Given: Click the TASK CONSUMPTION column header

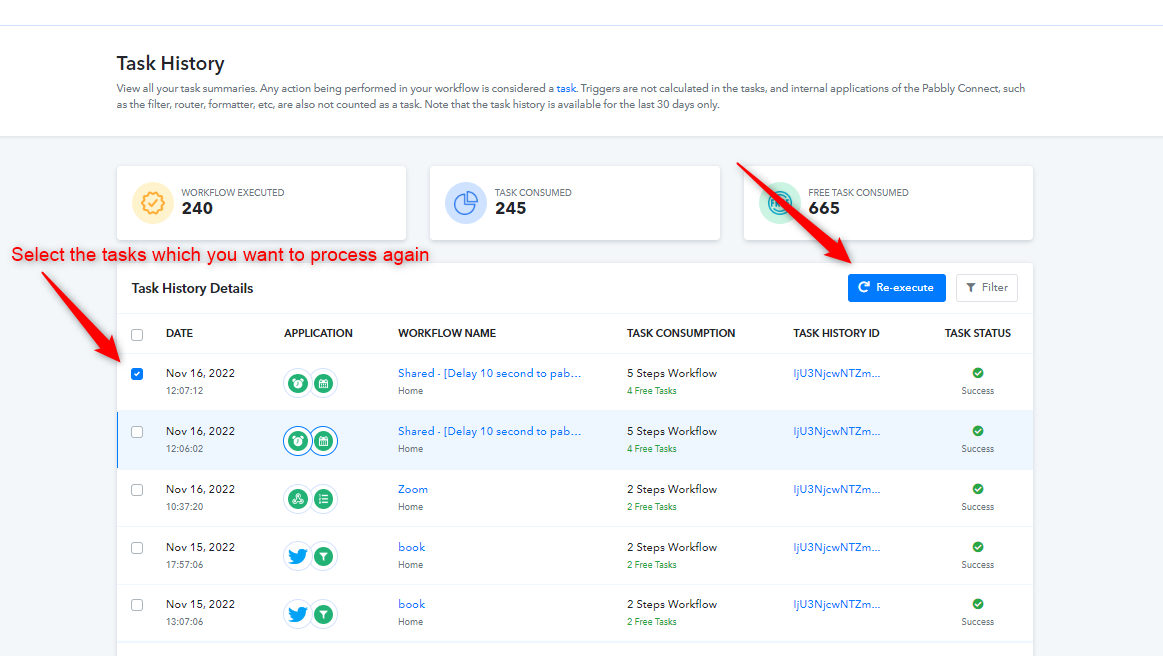Looking at the screenshot, I should [x=681, y=333].
